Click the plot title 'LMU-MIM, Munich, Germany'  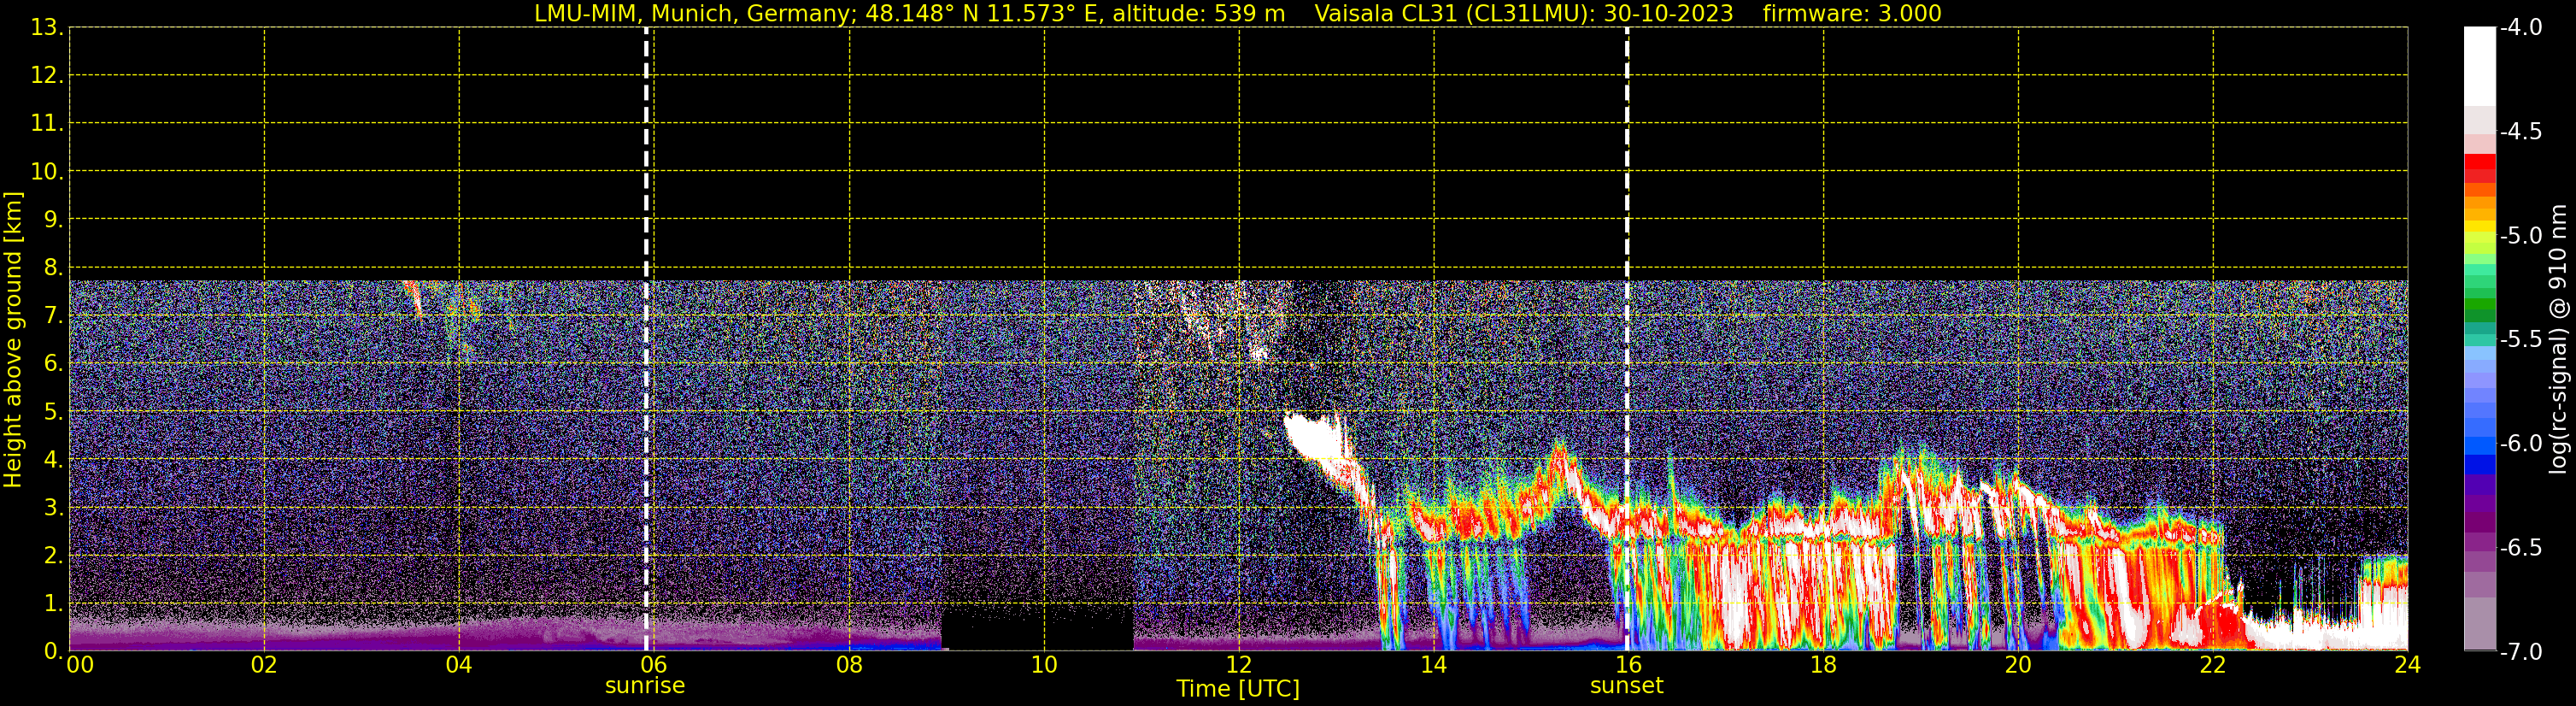coord(692,14)
